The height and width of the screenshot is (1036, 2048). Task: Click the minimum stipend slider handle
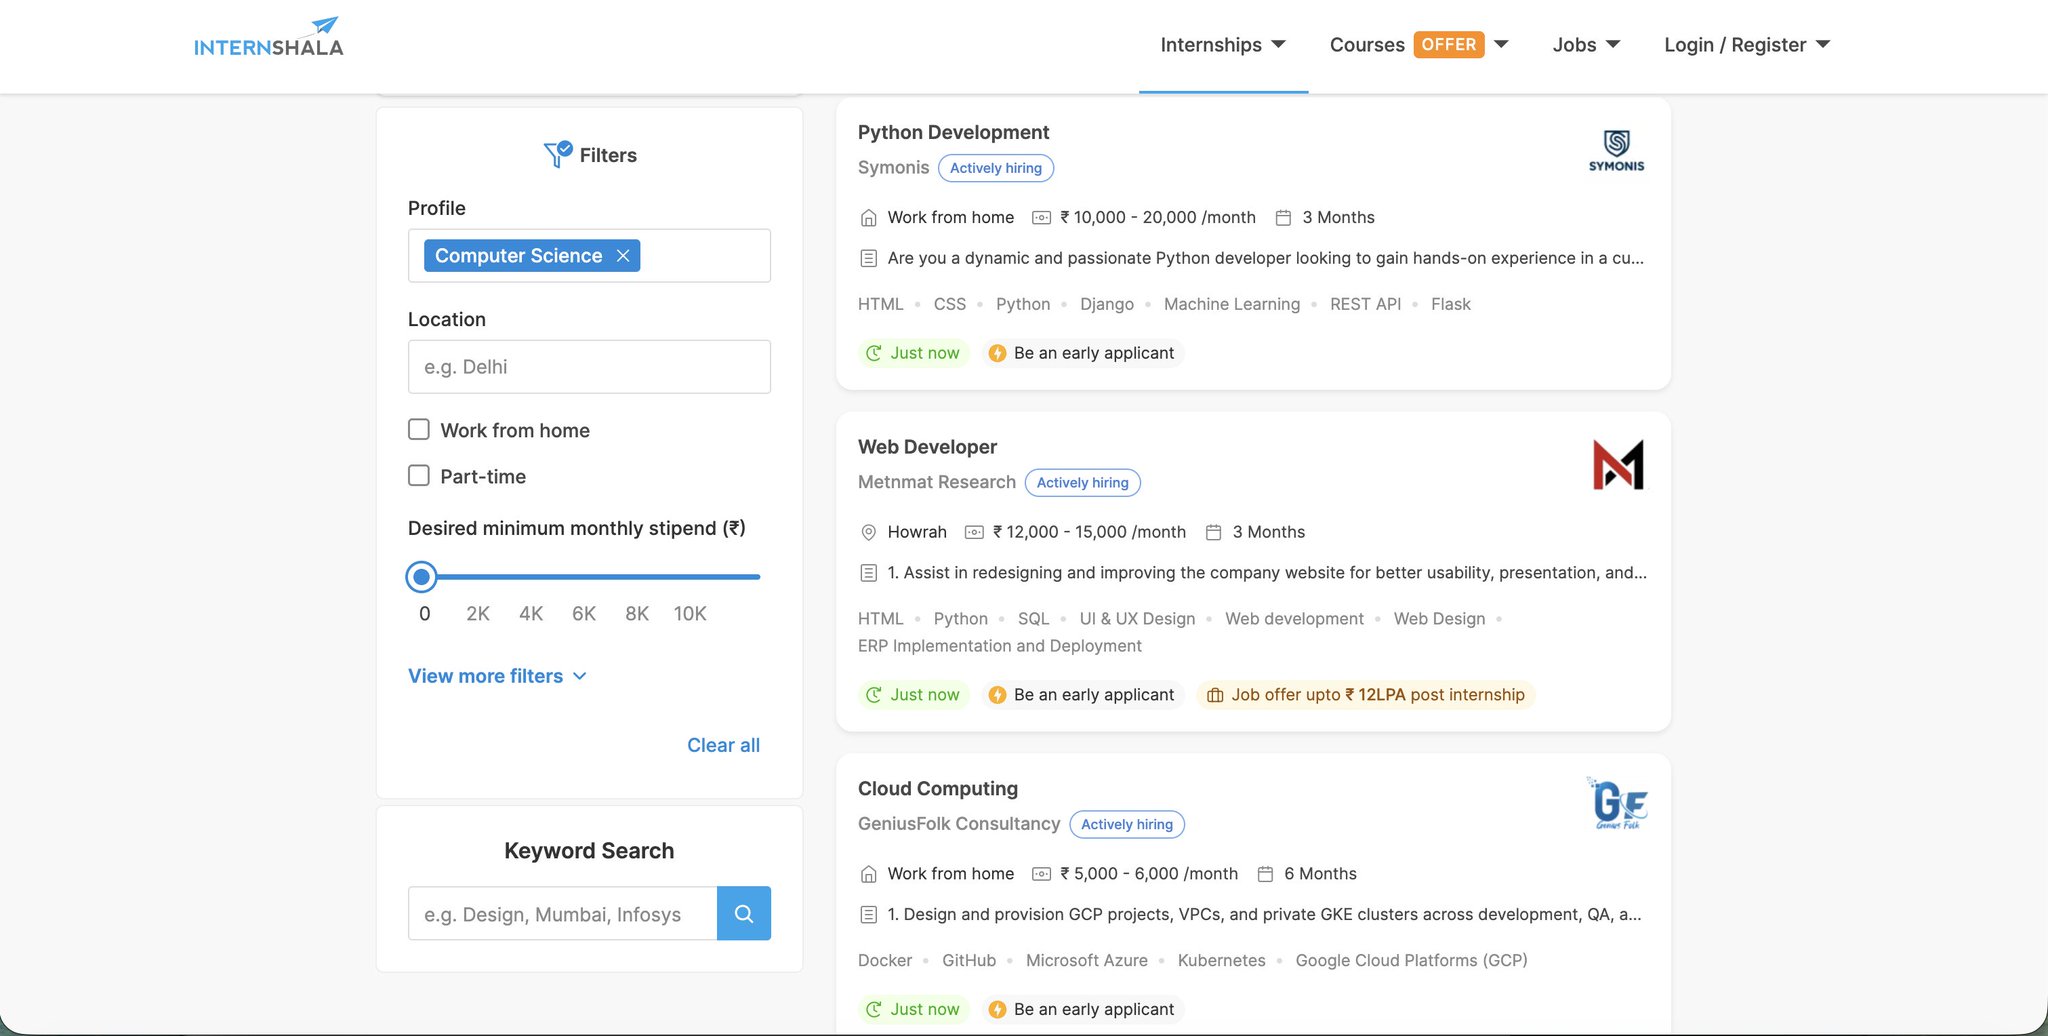pyautogui.click(x=422, y=577)
